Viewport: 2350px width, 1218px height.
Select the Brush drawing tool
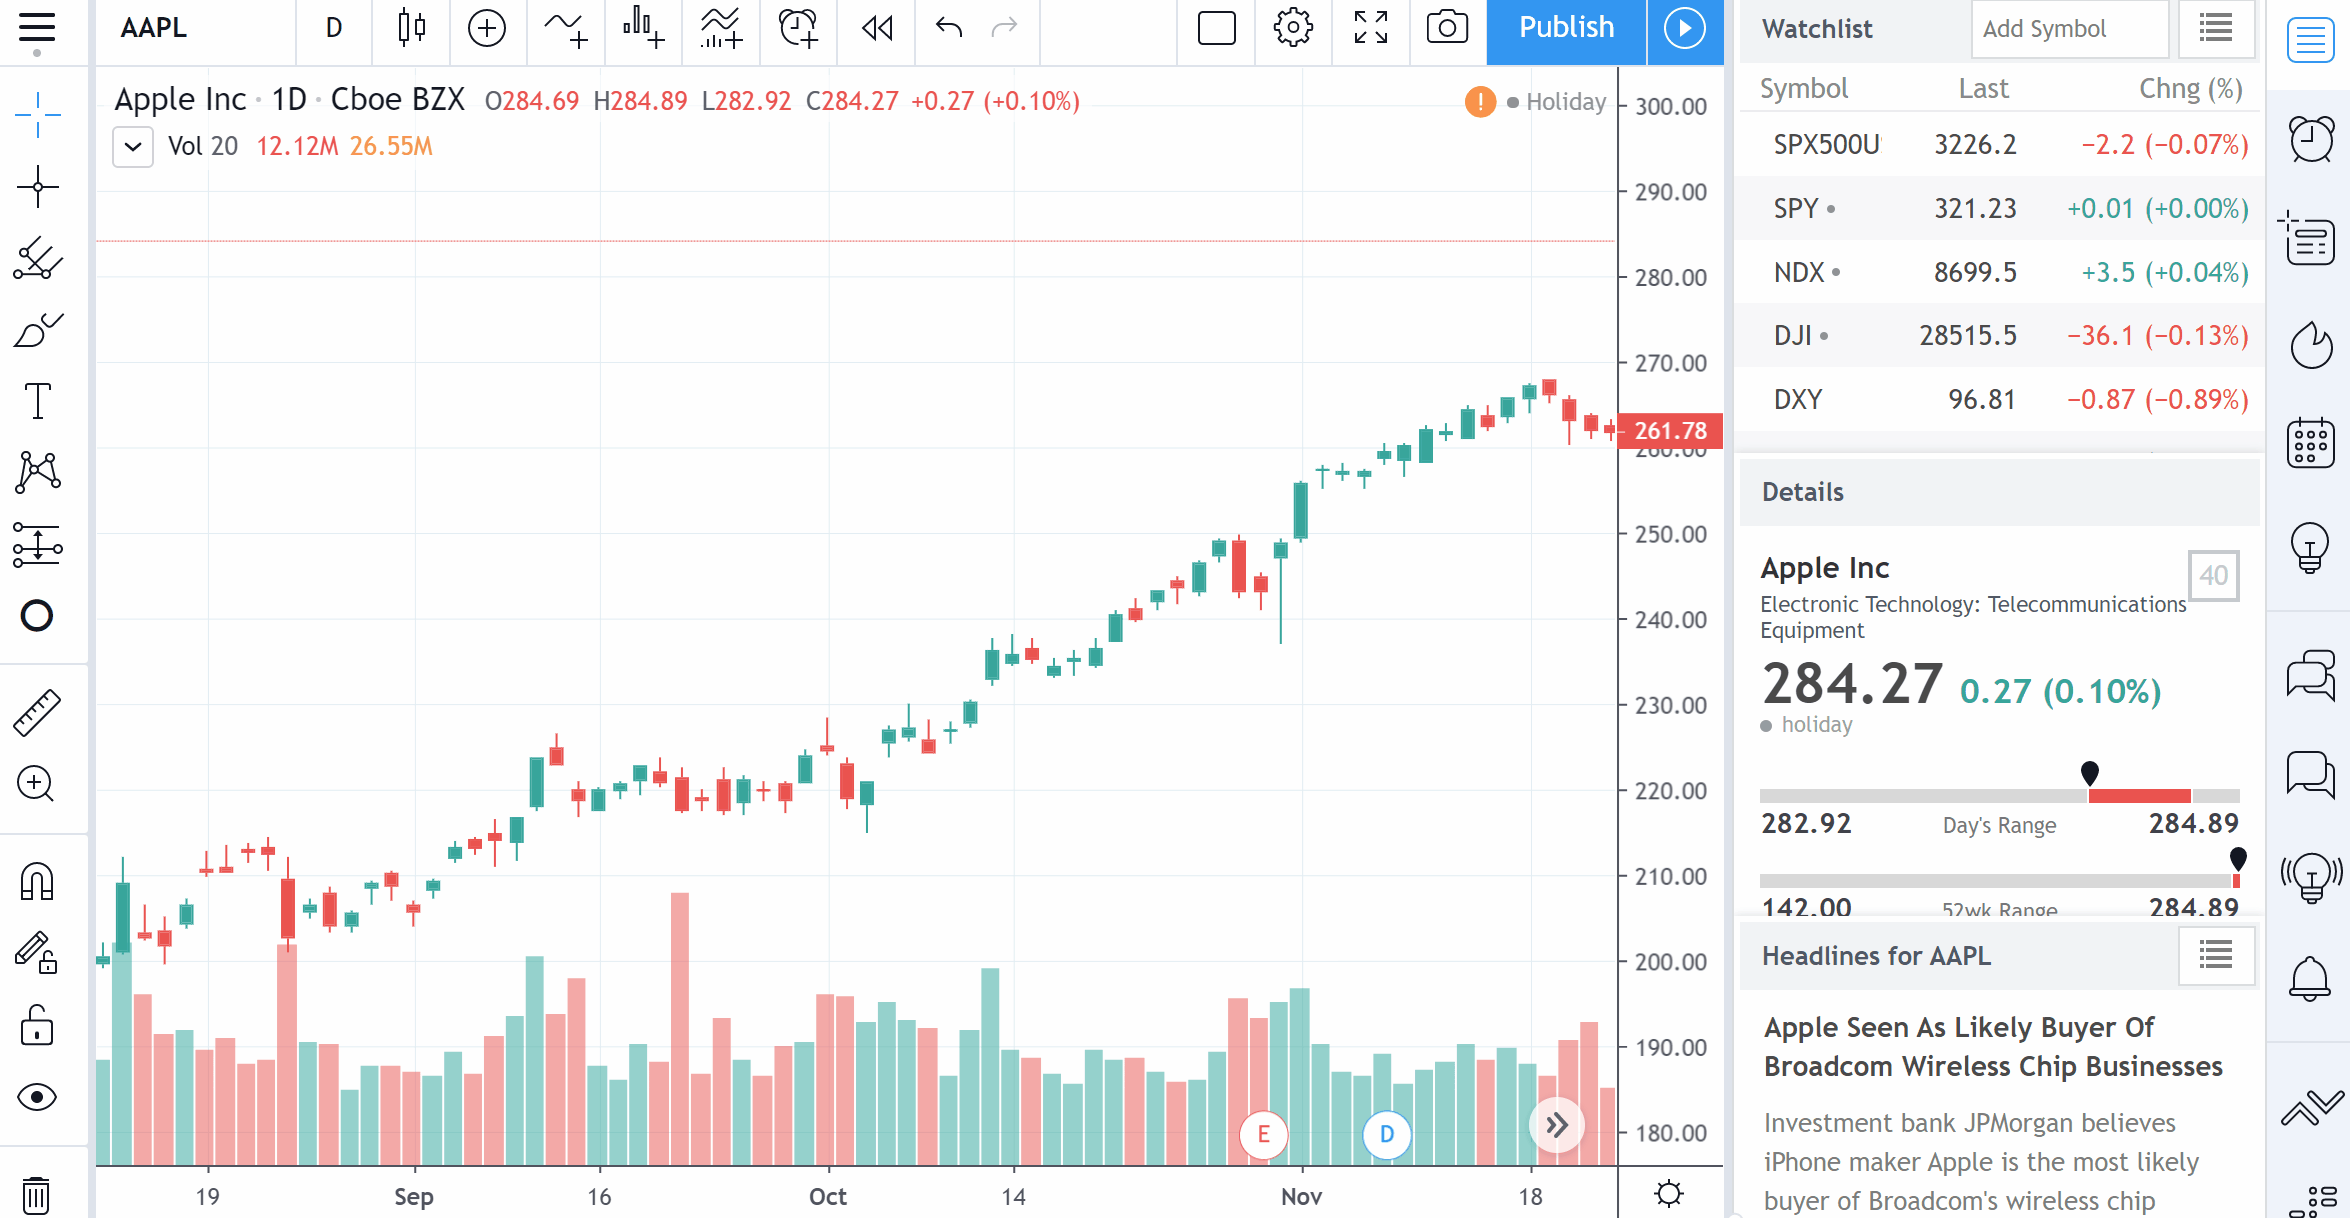point(38,330)
